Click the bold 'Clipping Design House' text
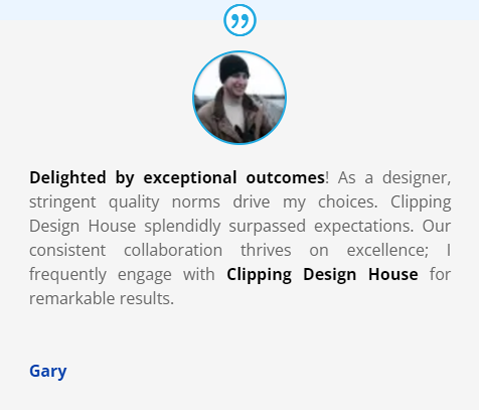479x410 pixels. [x=322, y=275]
